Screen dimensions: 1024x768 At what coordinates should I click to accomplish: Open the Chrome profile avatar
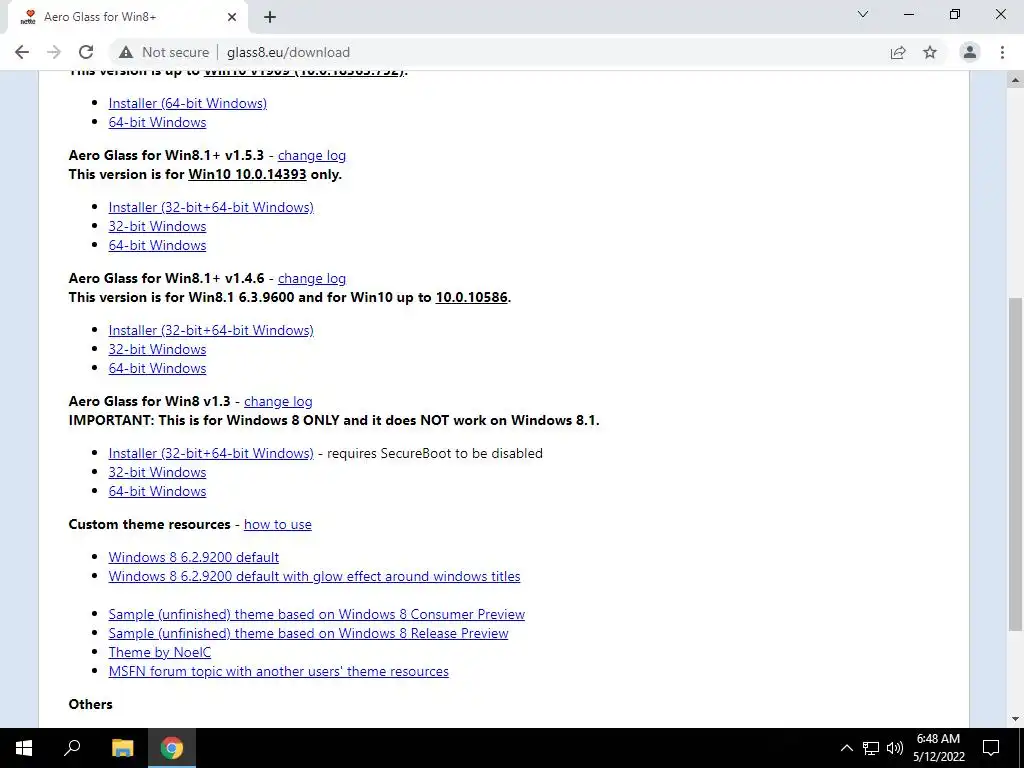[x=970, y=52]
